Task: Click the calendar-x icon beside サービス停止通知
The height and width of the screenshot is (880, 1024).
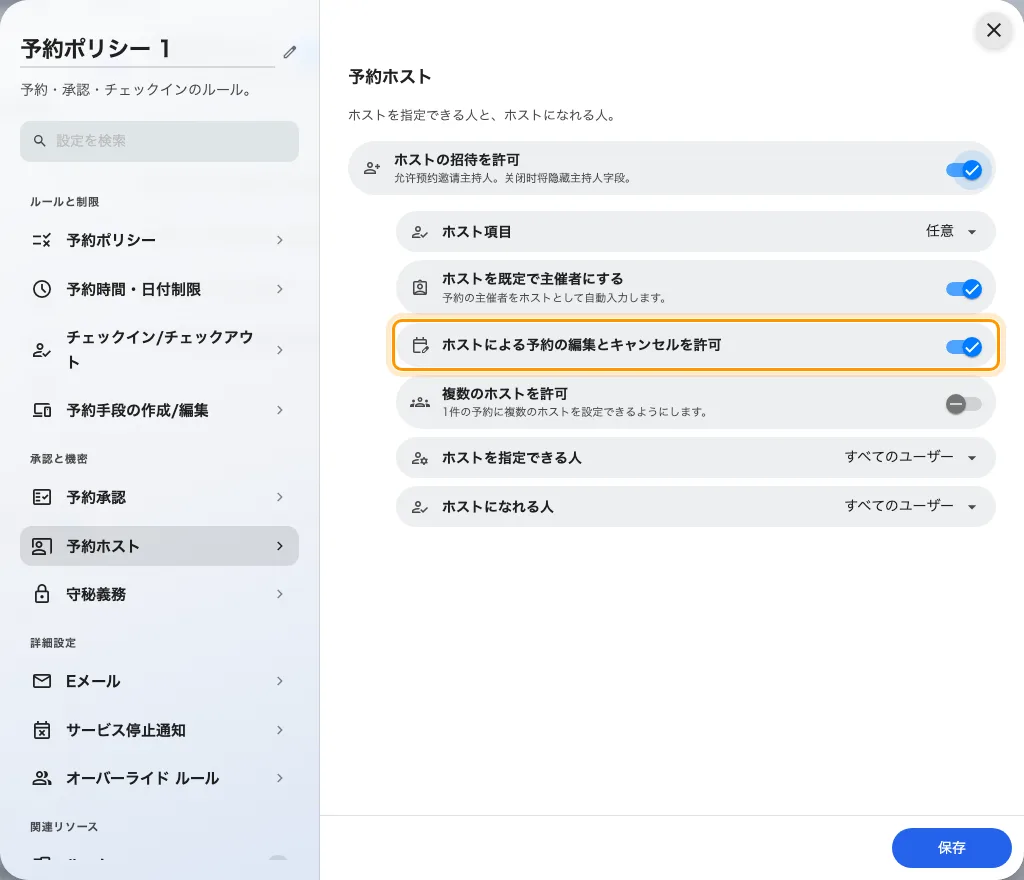Action: point(42,730)
